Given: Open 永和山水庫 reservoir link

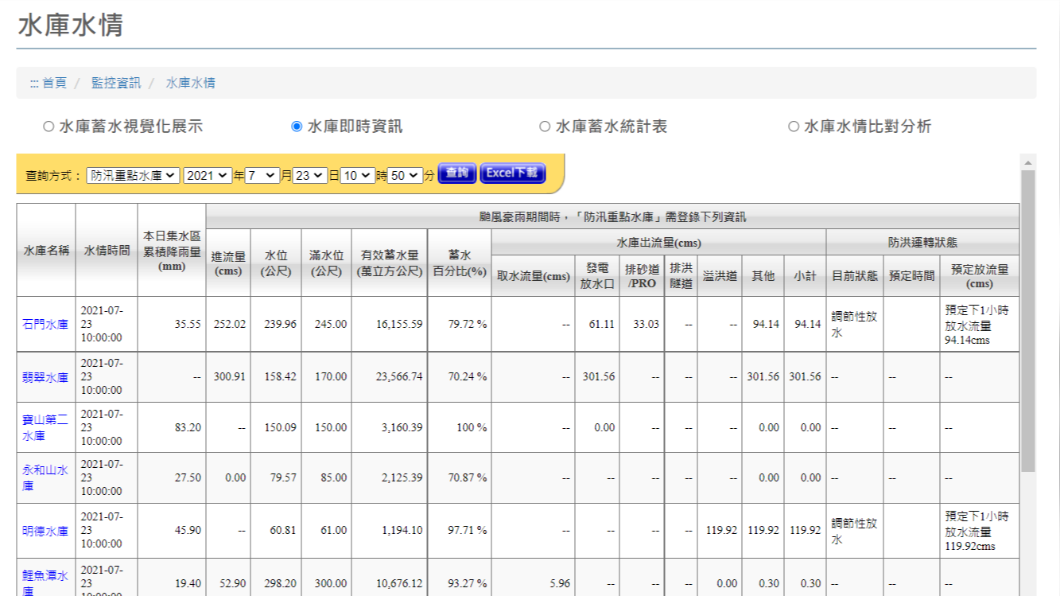Looking at the screenshot, I should click(45, 478).
